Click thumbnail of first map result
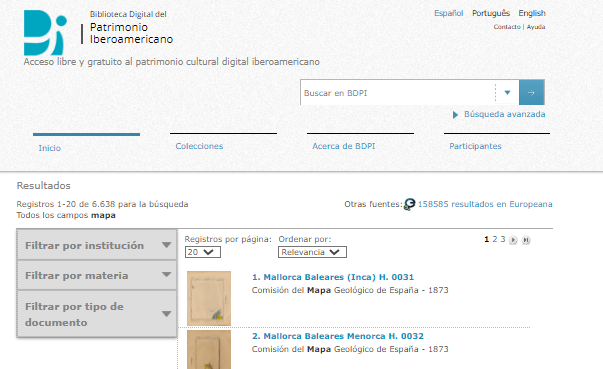Screen dimensions: 603x369 (x=209, y=298)
